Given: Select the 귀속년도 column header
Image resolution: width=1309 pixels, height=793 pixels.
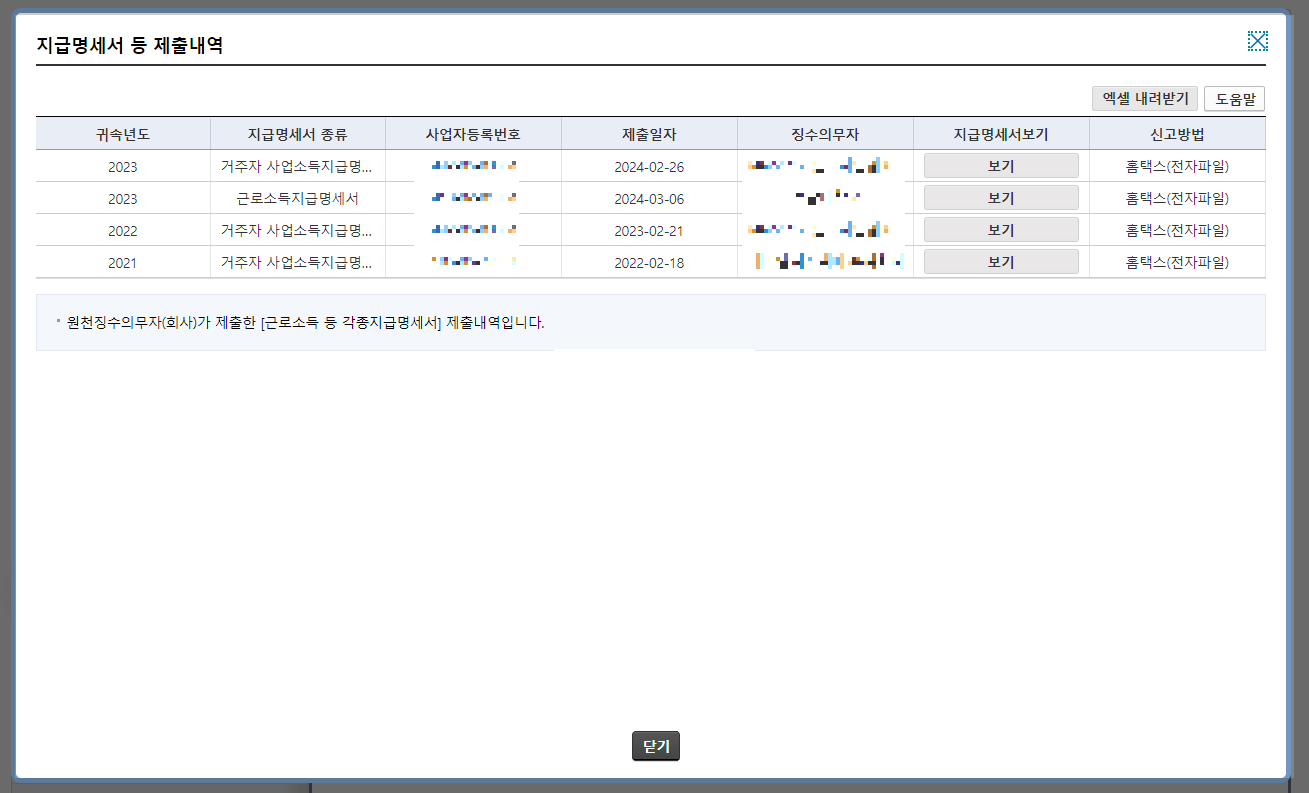Looking at the screenshot, I should [x=123, y=134].
